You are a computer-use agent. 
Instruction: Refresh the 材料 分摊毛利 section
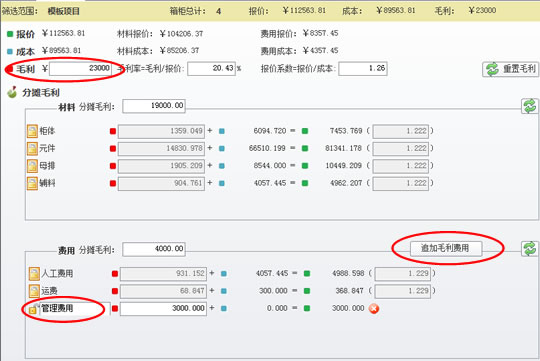(x=530, y=106)
